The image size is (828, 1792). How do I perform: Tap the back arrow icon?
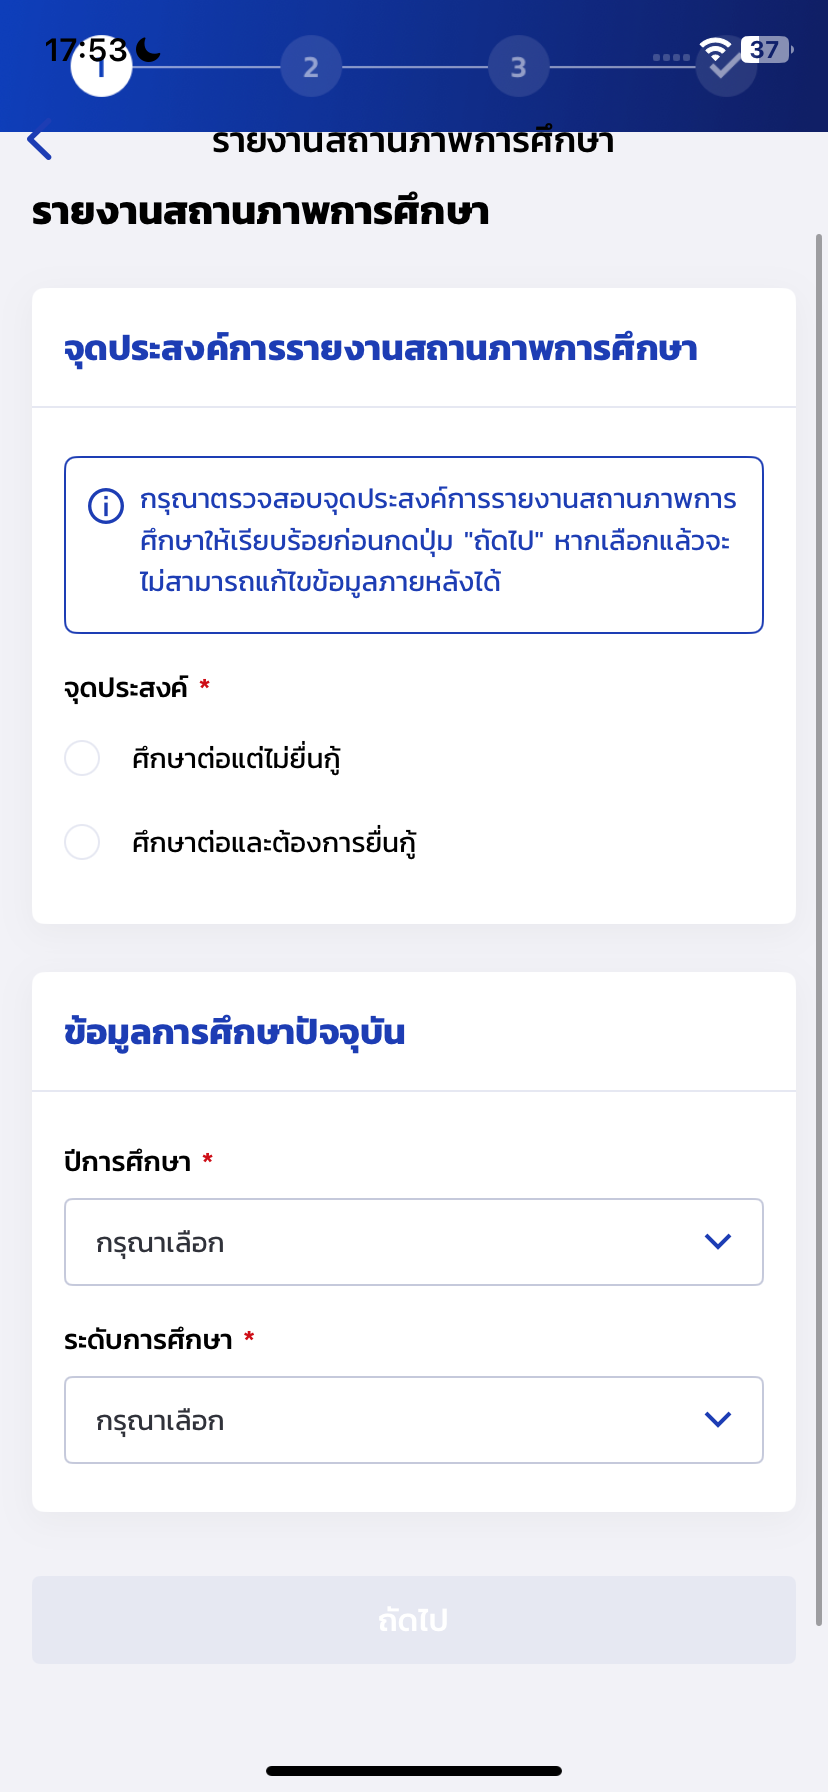coord(40,141)
